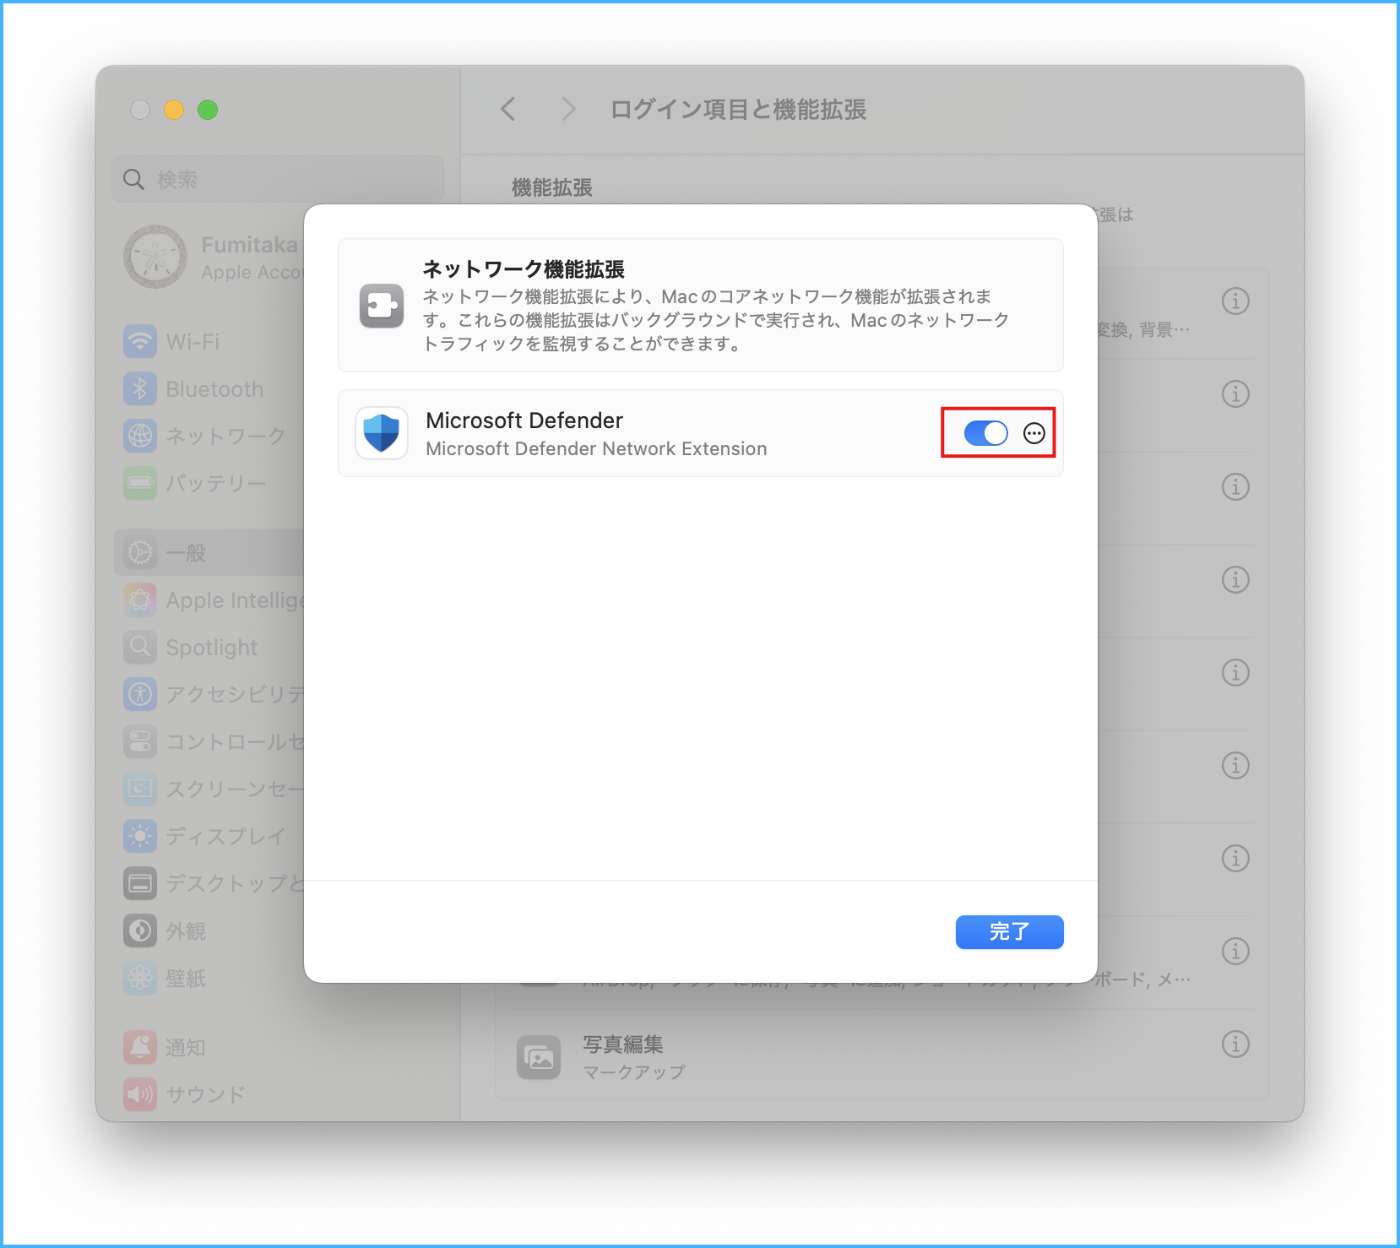Click the 完了 button
The image size is (1400, 1248).
click(1009, 932)
